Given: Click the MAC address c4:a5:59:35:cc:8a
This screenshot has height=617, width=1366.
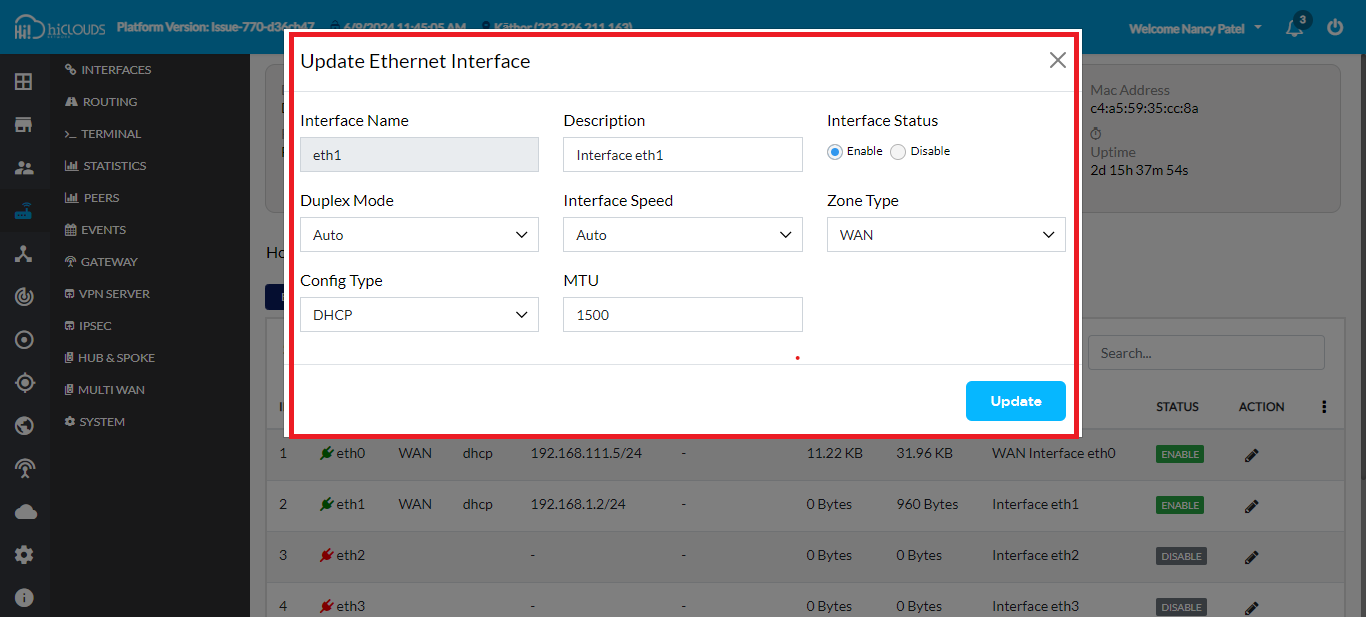Looking at the screenshot, I should coord(1144,108).
